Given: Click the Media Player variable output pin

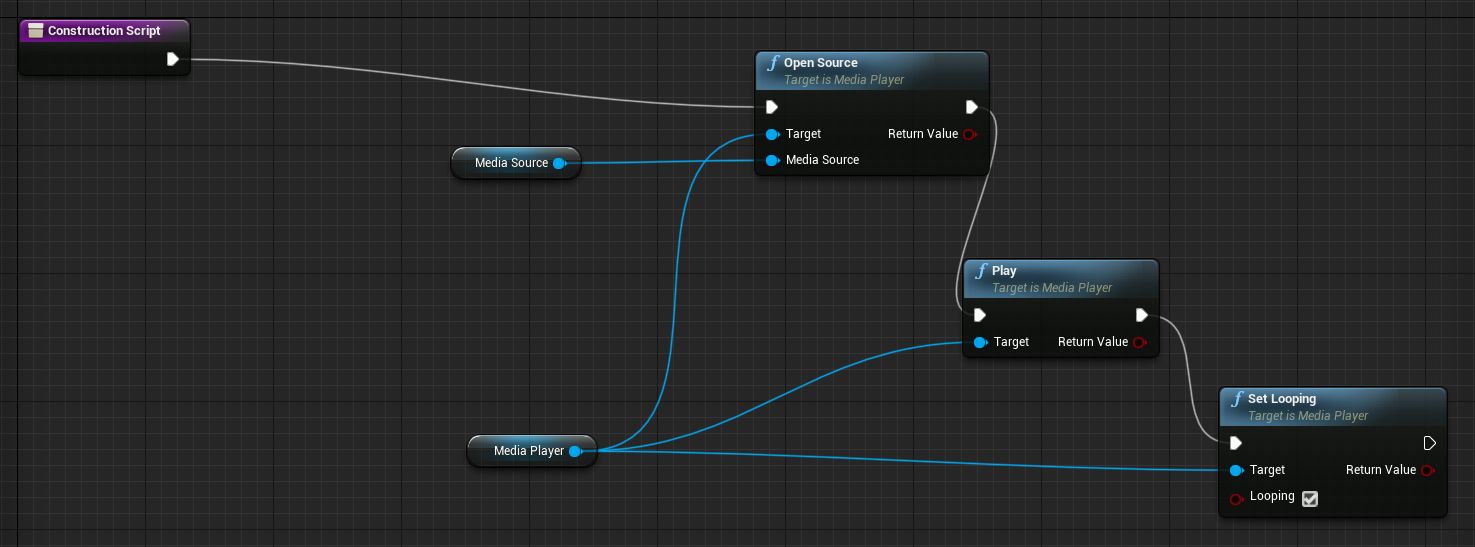Looking at the screenshot, I should coord(576,451).
